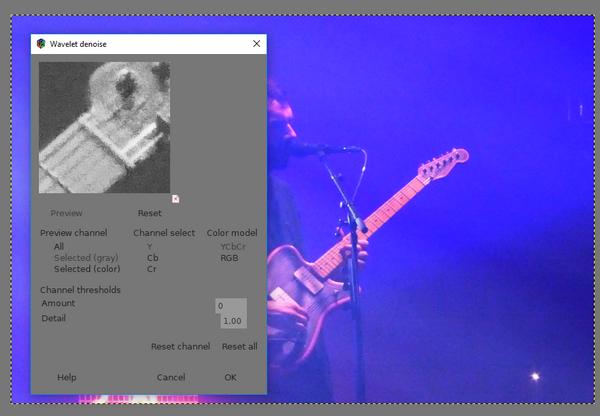The image size is (600, 416).
Task: Select the All preview channel option
Action: point(59,246)
